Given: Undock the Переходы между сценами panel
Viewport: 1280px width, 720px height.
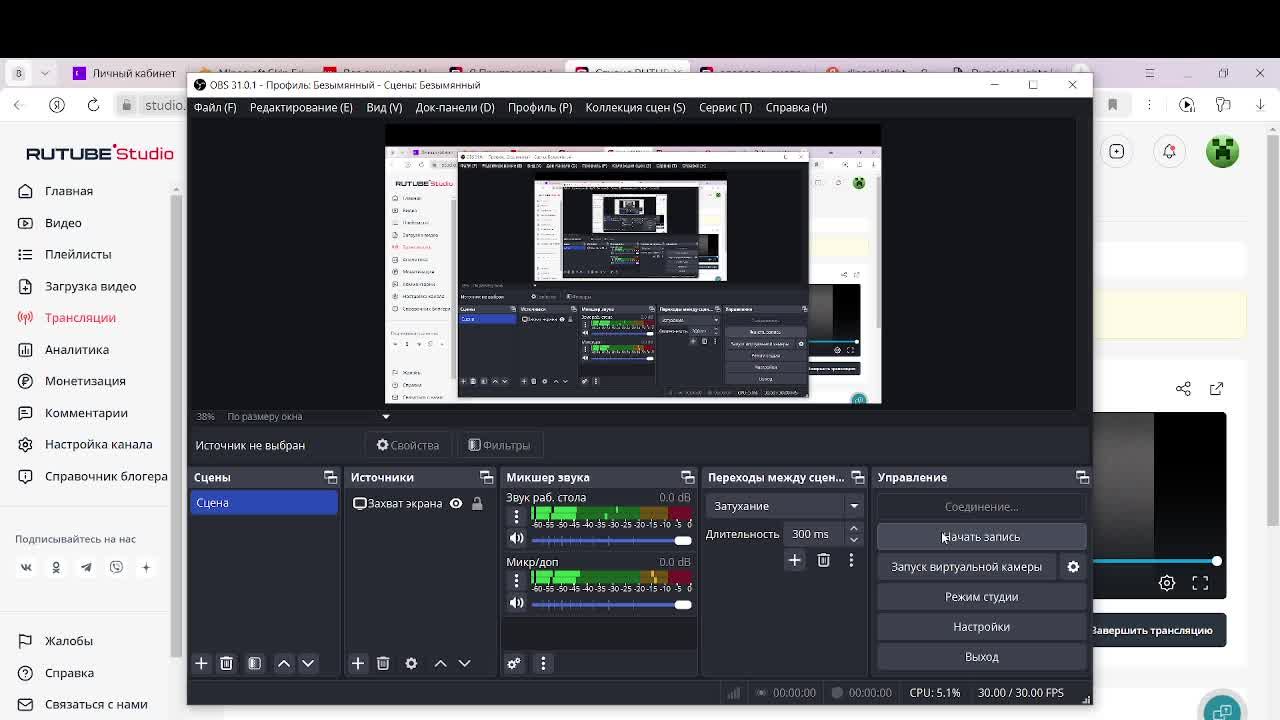Looking at the screenshot, I should pos(857,477).
